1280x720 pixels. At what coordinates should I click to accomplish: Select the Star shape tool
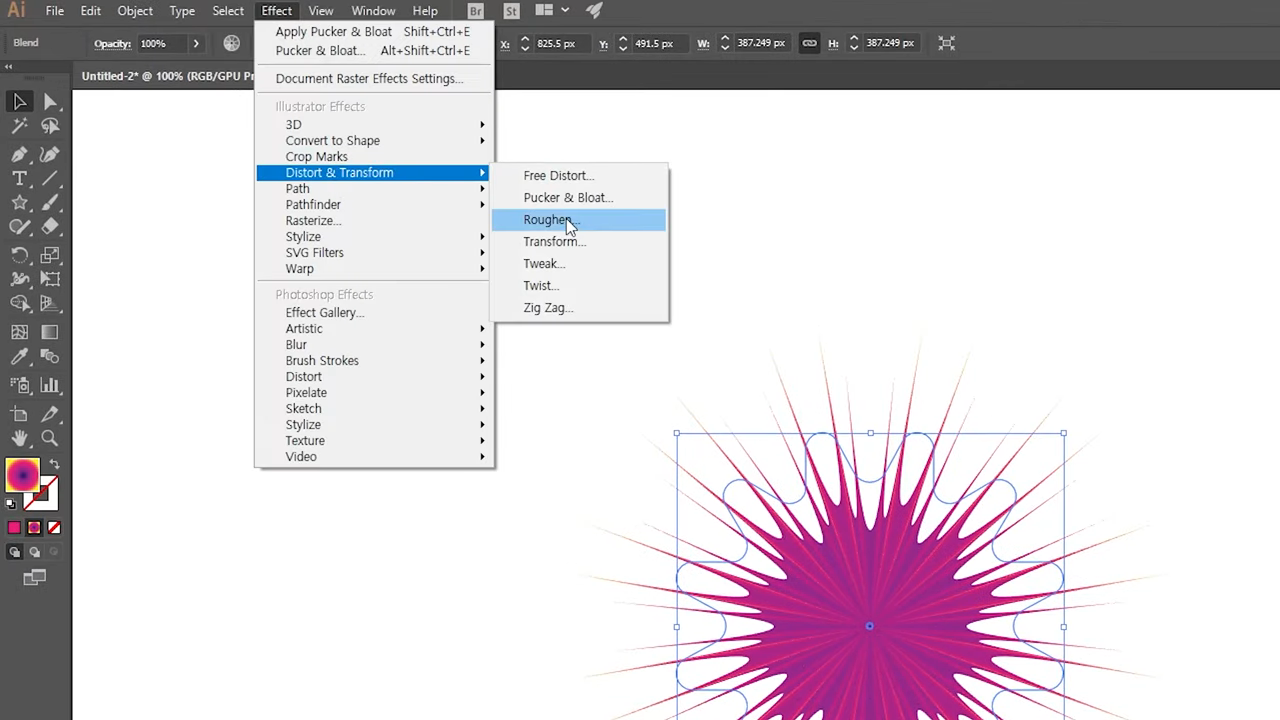click(x=19, y=203)
